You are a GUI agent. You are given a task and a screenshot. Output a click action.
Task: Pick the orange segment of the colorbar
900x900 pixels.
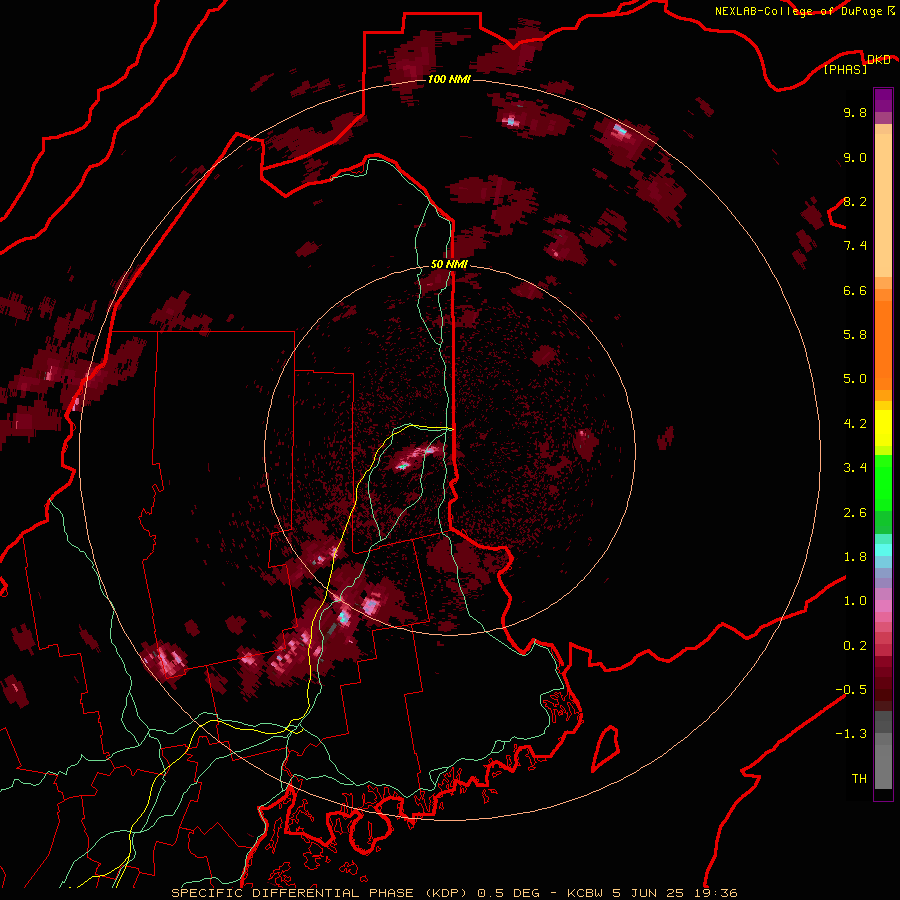(x=883, y=344)
